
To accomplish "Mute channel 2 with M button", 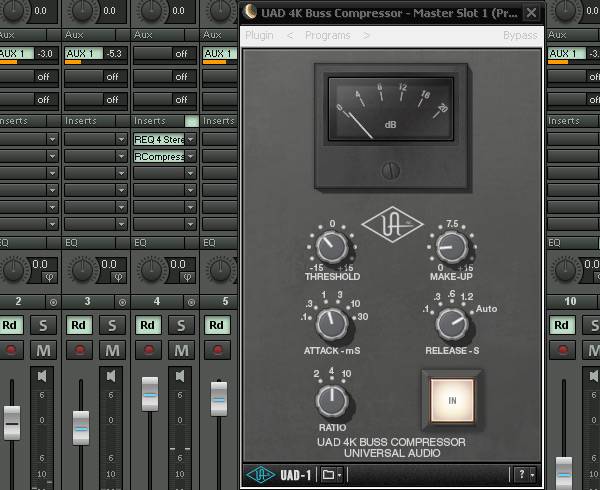I will click(43, 350).
